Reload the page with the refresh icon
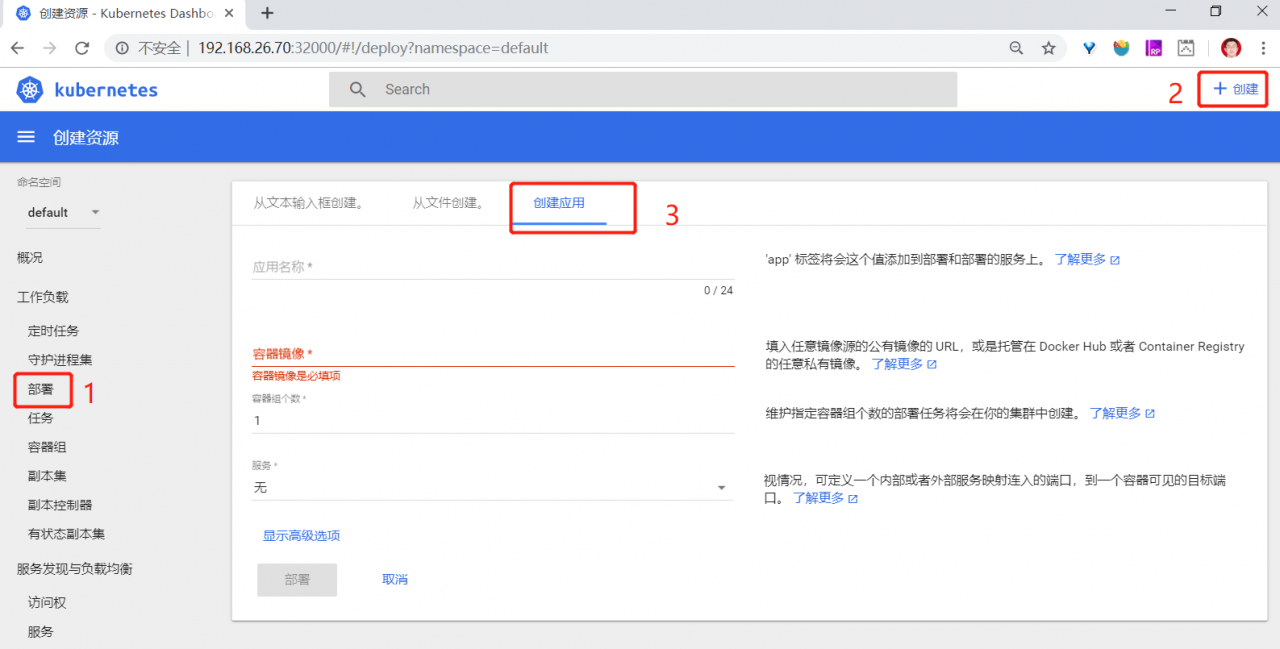 tap(82, 48)
